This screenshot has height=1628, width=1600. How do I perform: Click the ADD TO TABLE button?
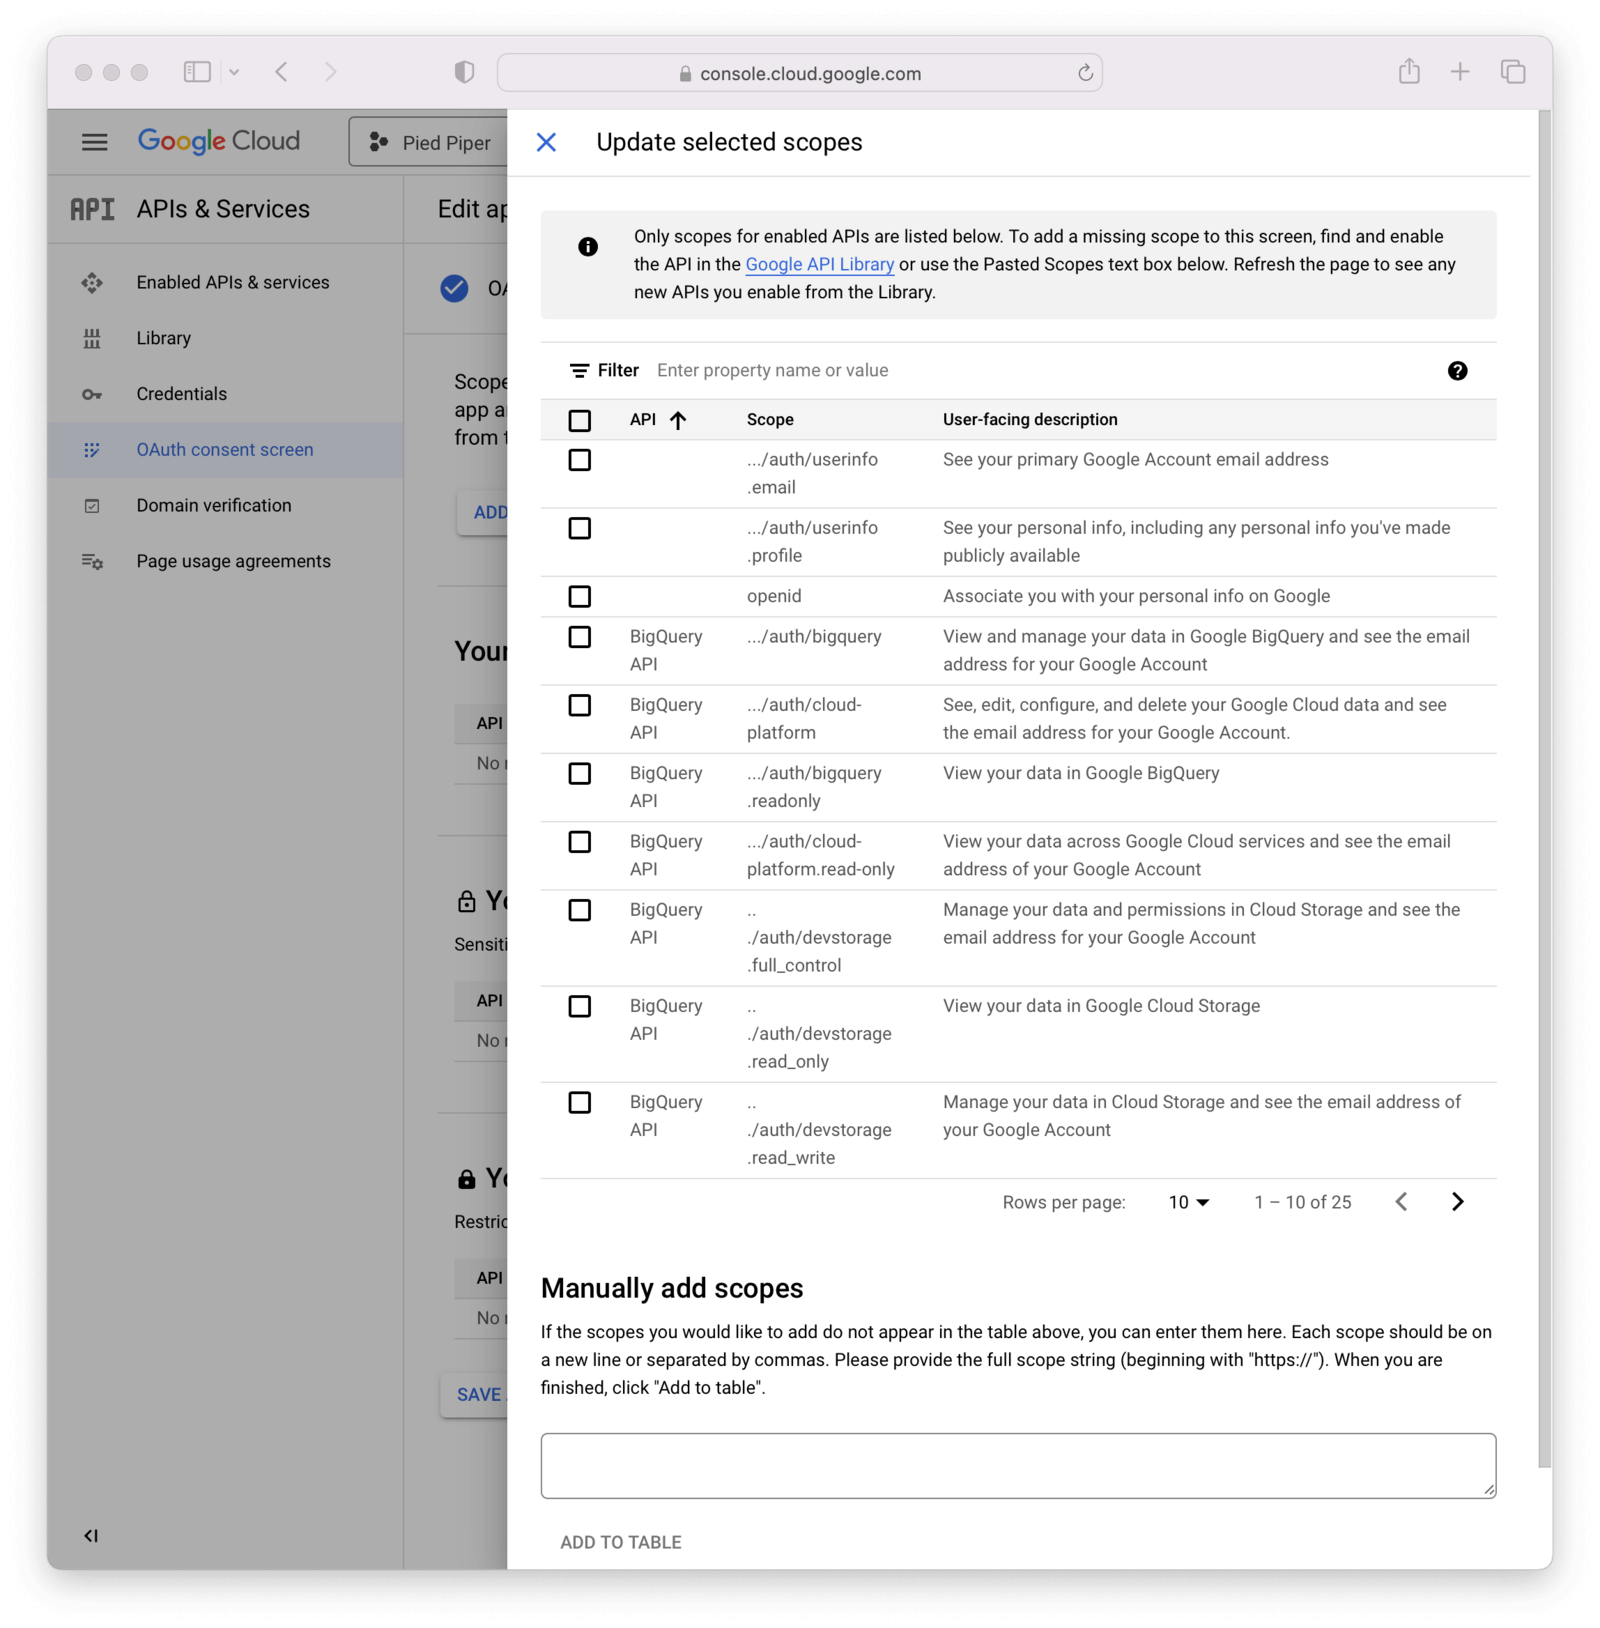pos(621,1542)
